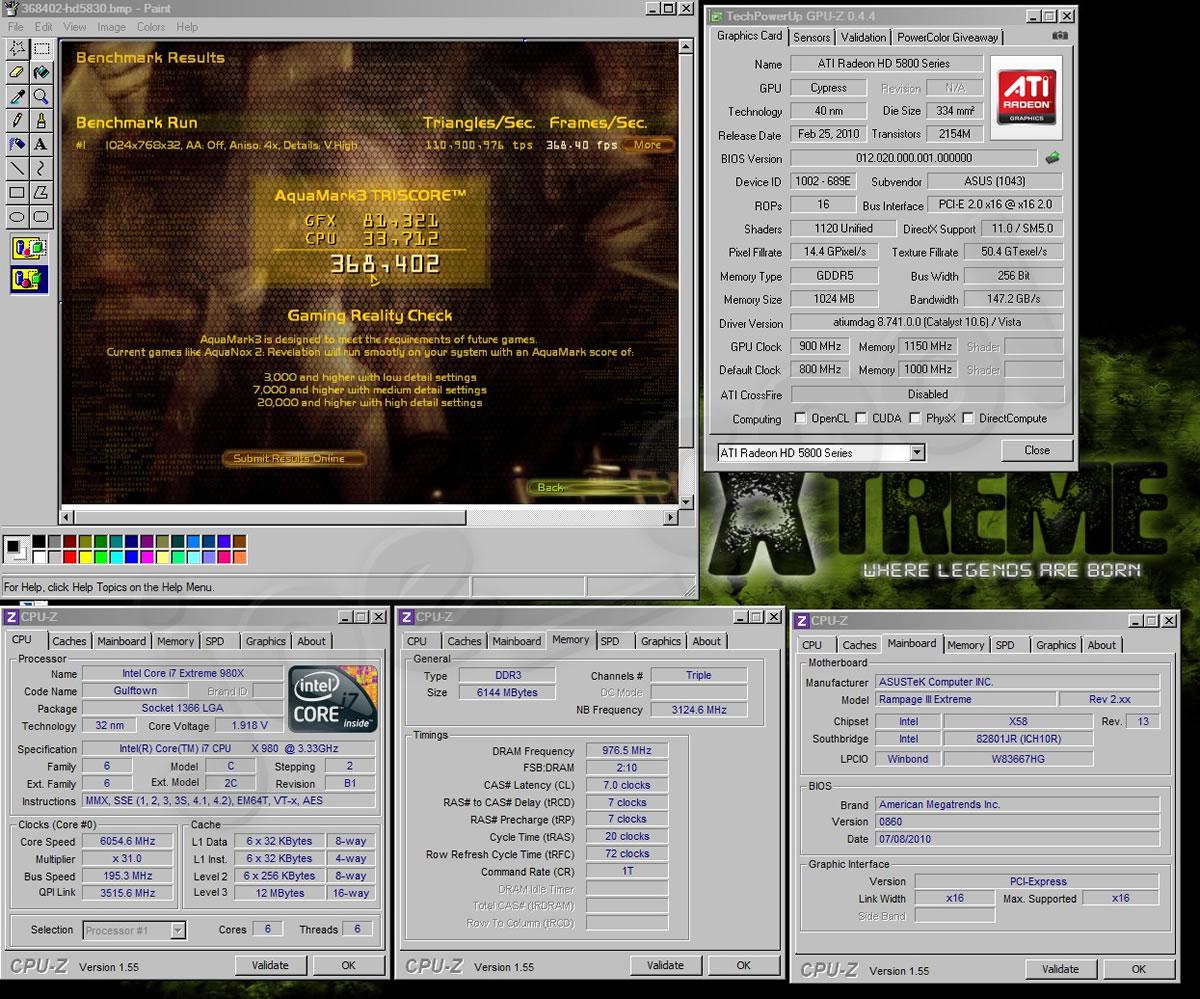Select the Free-Form Select tool in Paint

tap(17, 48)
